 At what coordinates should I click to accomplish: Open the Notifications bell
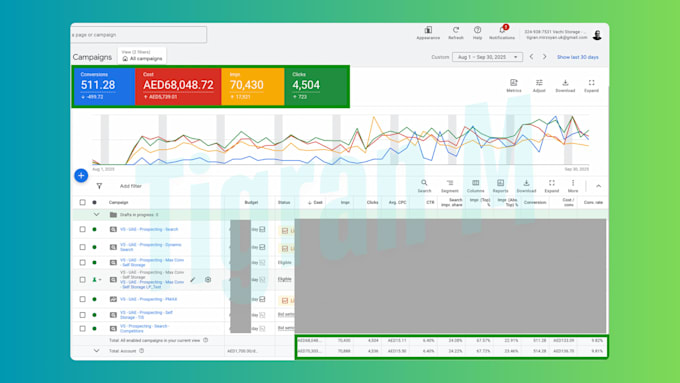[502, 30]
